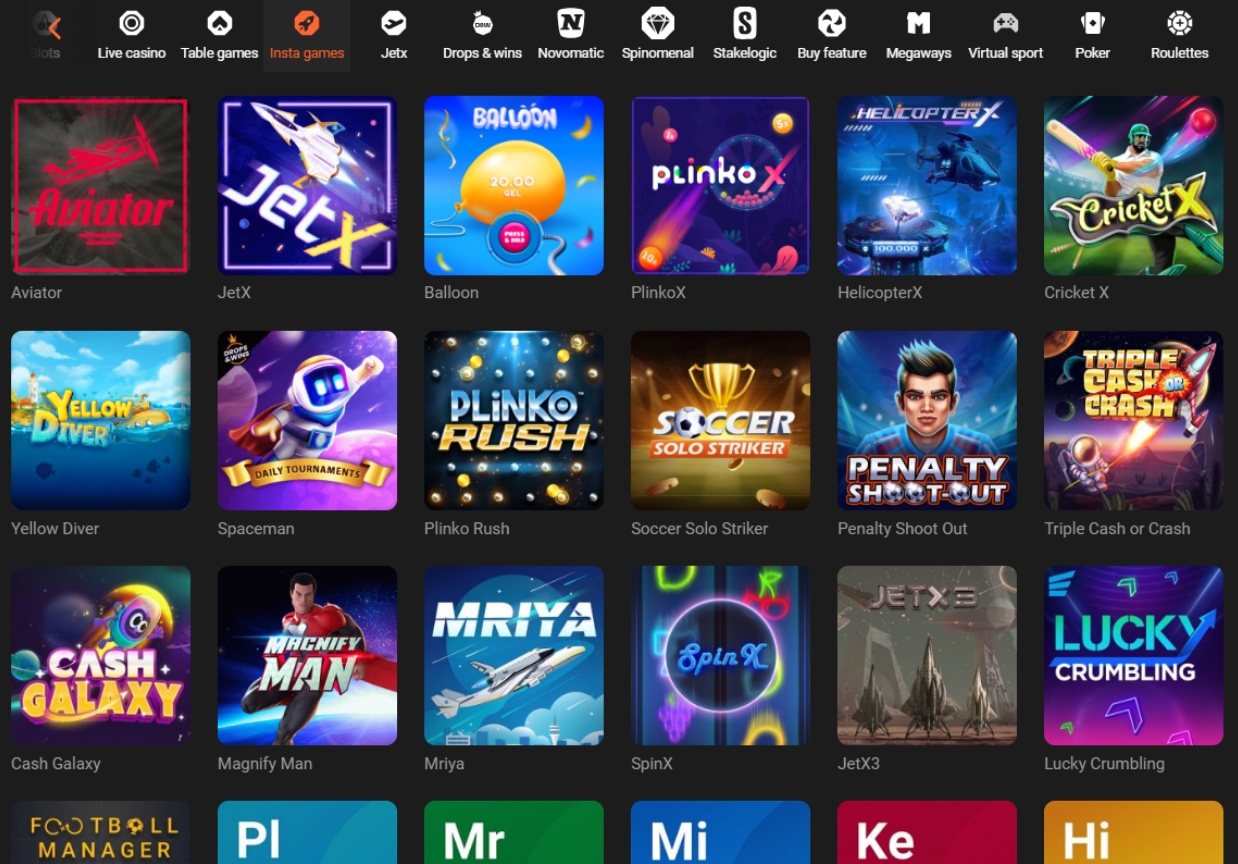Launch Penalty Shoot Out game thumbnail
Viewport: 1238px width, 864px height.
[x=927, y=420]
